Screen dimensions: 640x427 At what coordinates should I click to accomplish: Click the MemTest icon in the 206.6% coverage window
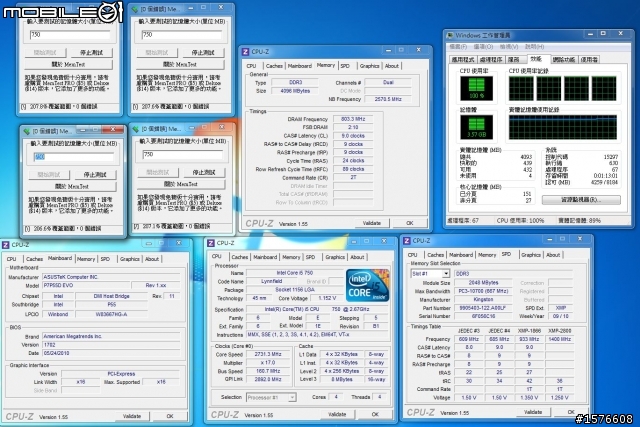click(27, 131)
